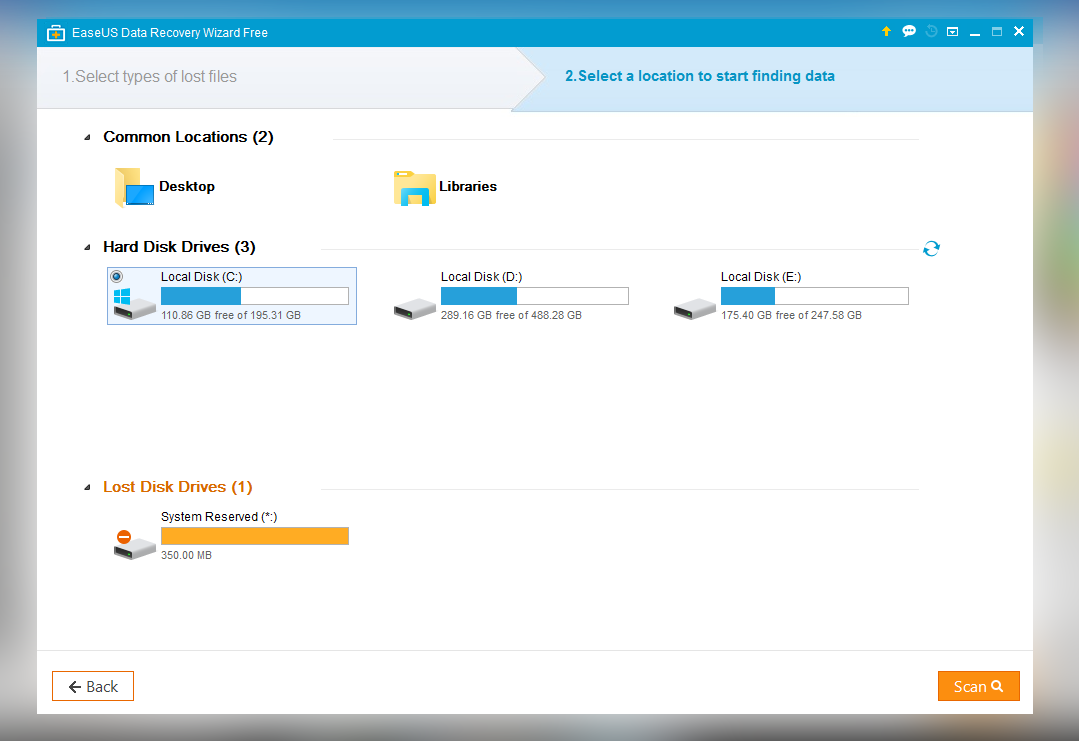
Task: Select the Libraries folder icon
Action: (414, 187)
